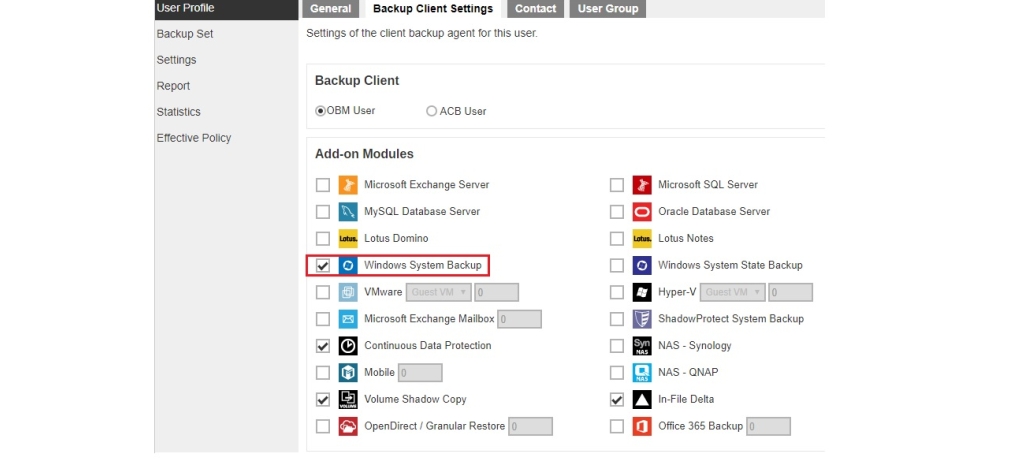Image resolution: width=1024 pixels, height=460 pixels.
Task: Switch to the General tab
Action: (x=330, y=8)
